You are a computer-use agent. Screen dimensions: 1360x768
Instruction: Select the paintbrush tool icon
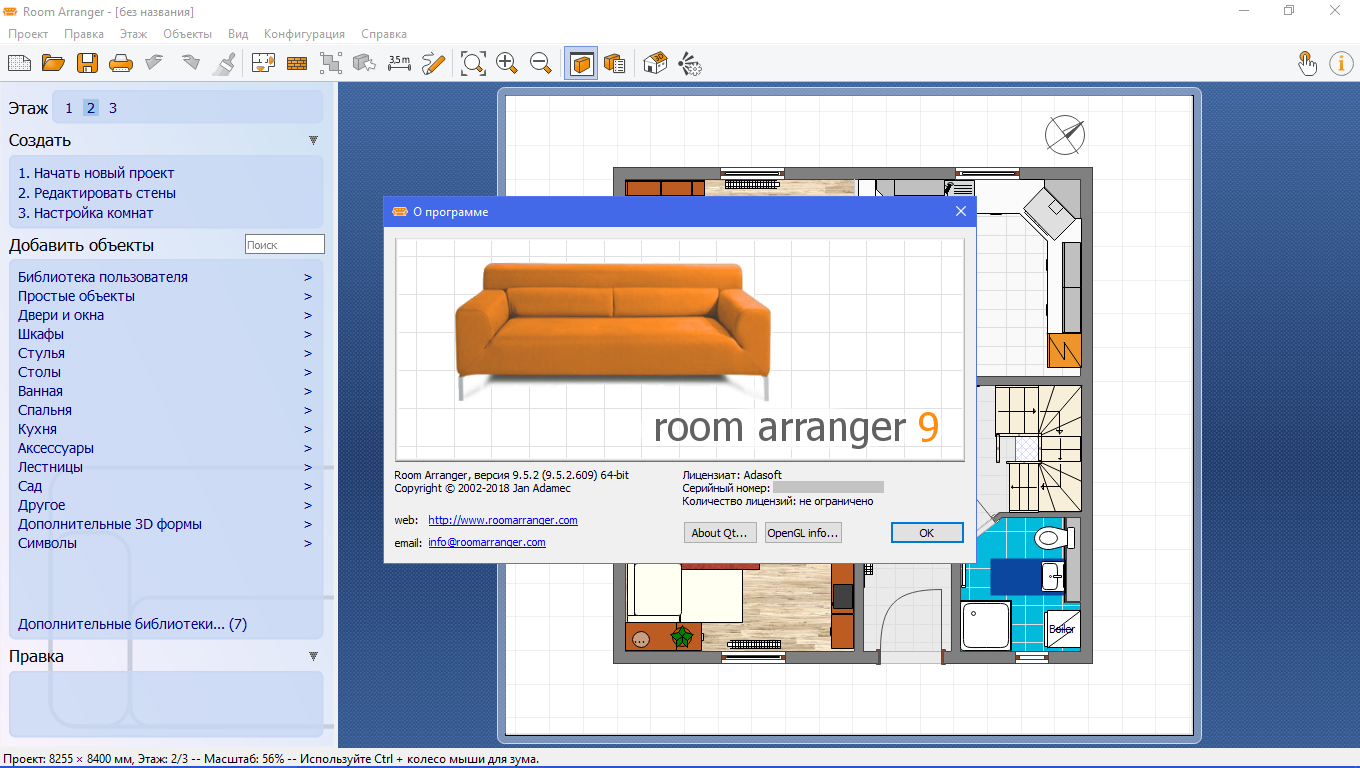click(224, 63)
